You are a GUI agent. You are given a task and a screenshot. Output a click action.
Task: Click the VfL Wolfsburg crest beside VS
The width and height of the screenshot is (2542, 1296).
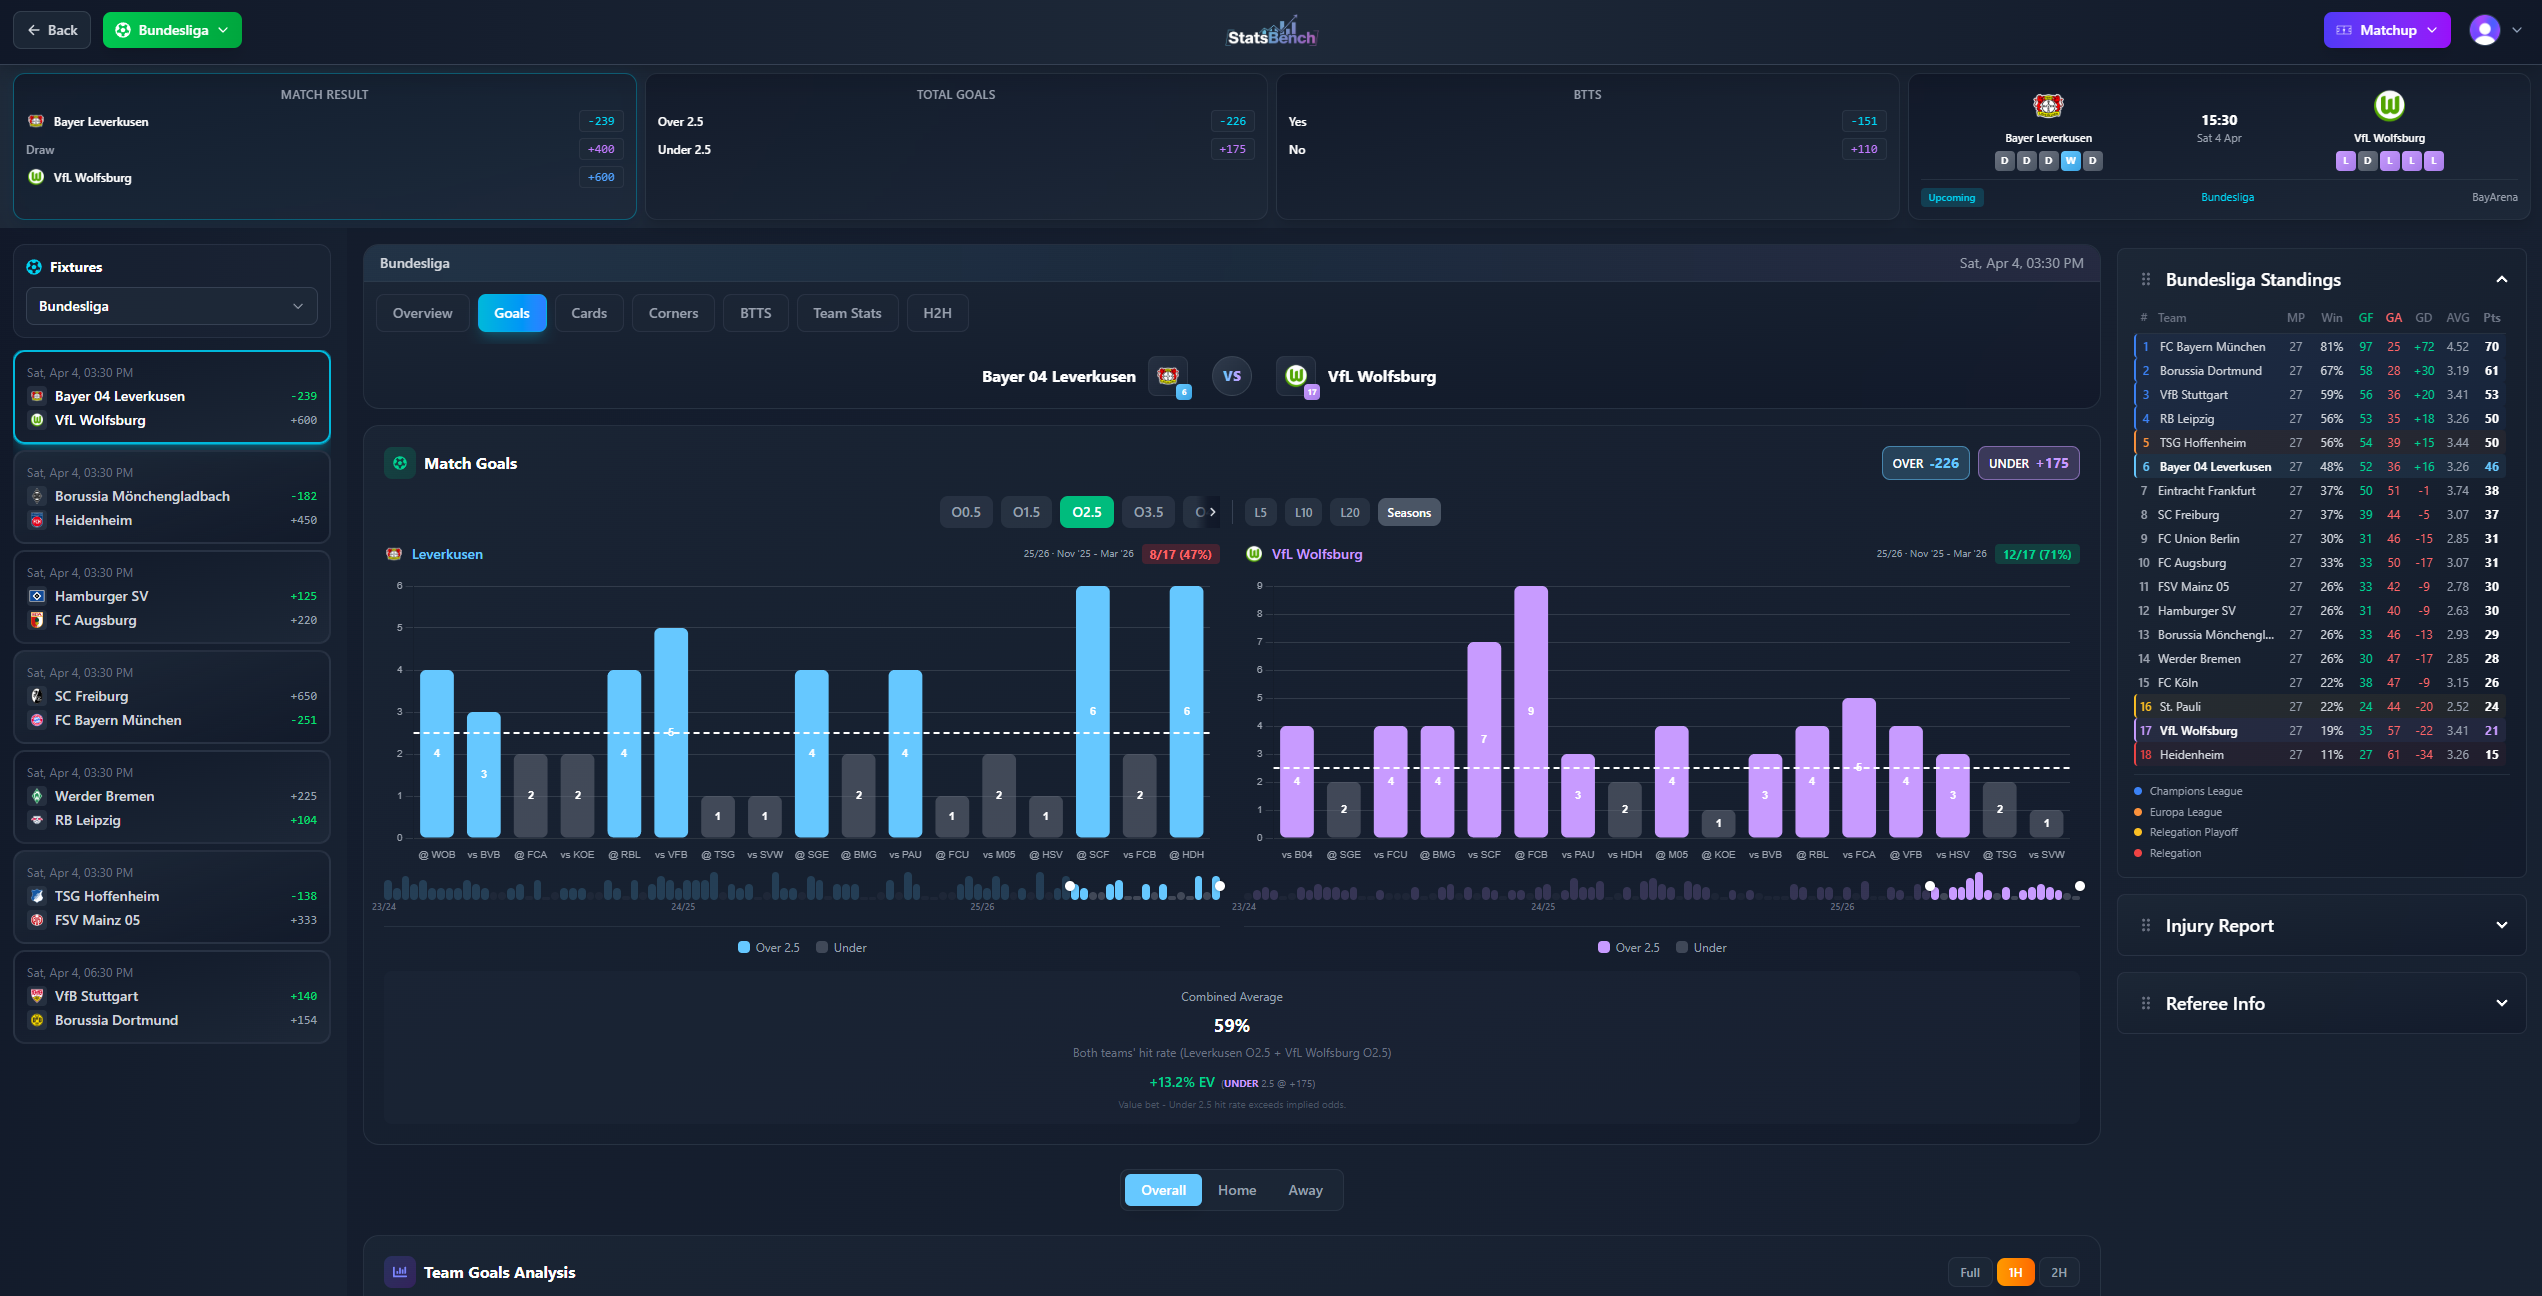coord(1296,376)
